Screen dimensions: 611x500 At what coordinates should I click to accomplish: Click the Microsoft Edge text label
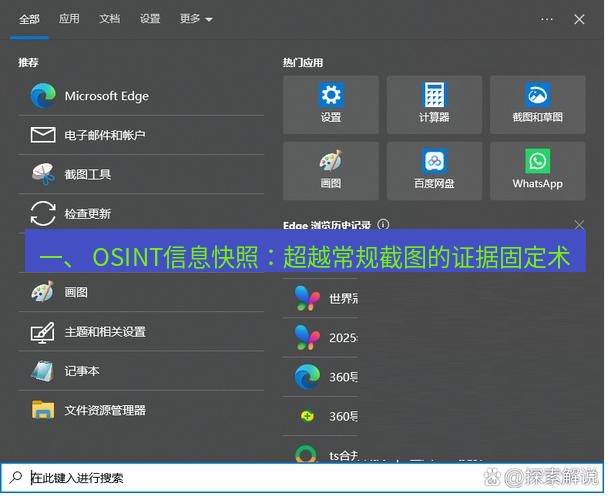click(107, 96)
